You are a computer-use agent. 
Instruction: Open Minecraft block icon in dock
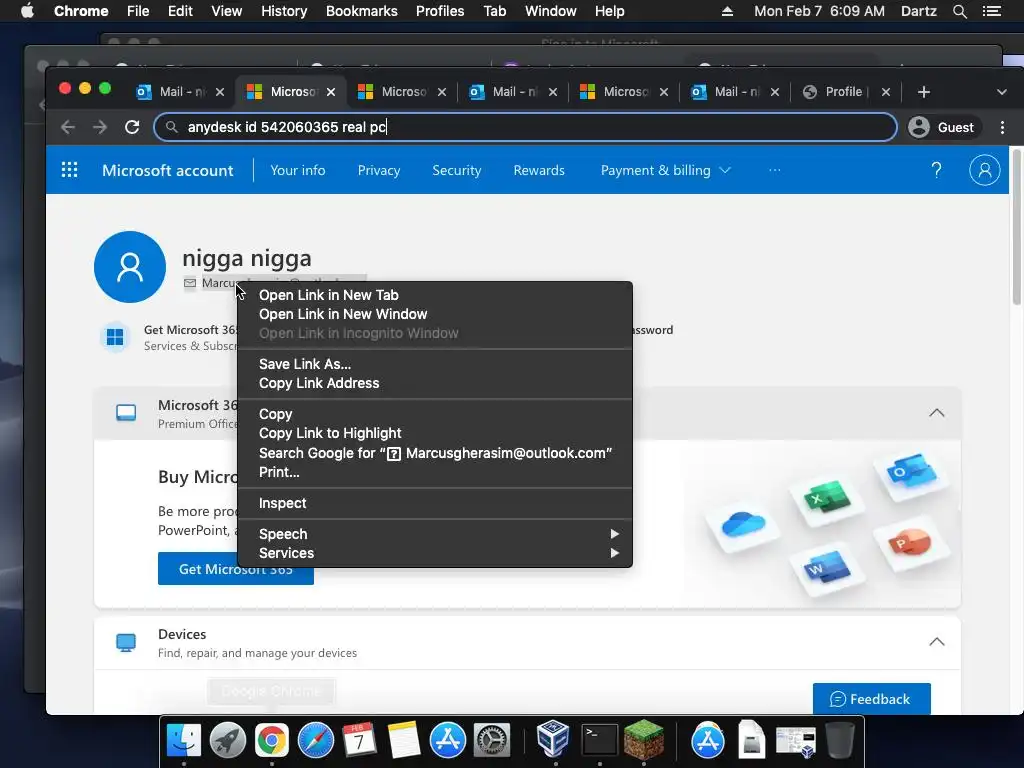coord(643,739)
